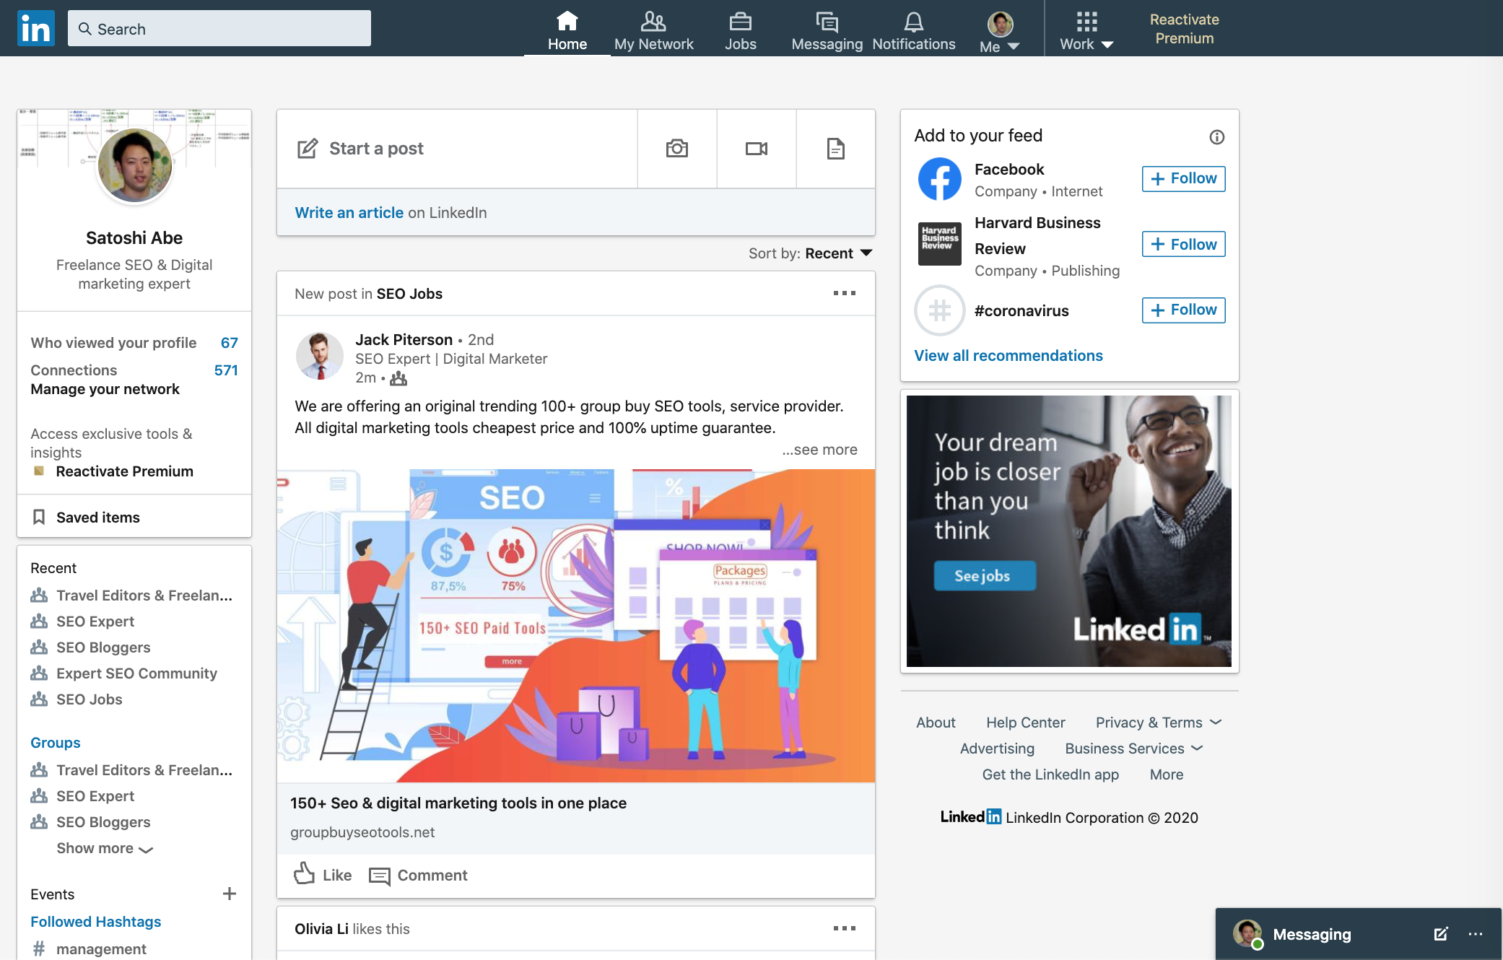Viewport: 1503px width, 960px height.
Task: Follow the Facebook company
Action: pos(1183,179)
